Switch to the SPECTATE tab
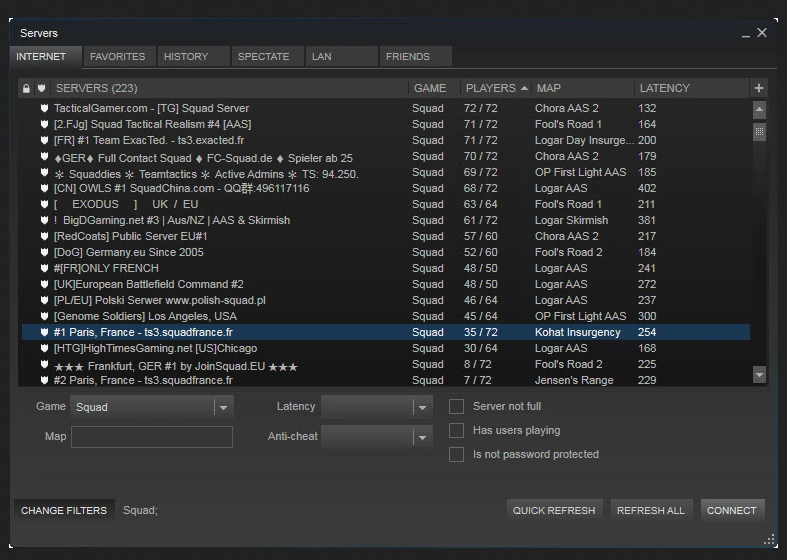This screenshot has width=787, height=560. (267, 57)
